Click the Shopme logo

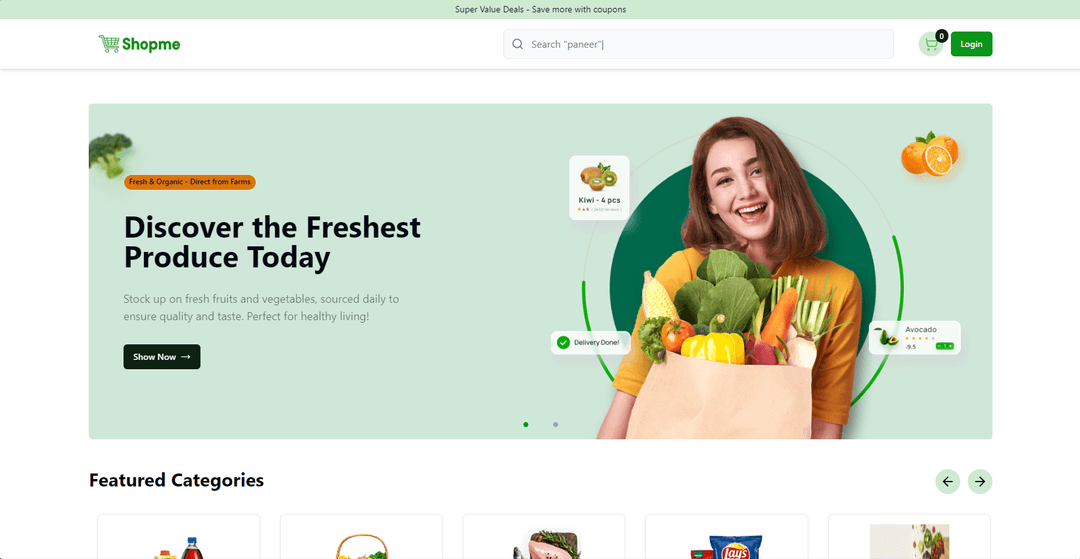[139, 44]
